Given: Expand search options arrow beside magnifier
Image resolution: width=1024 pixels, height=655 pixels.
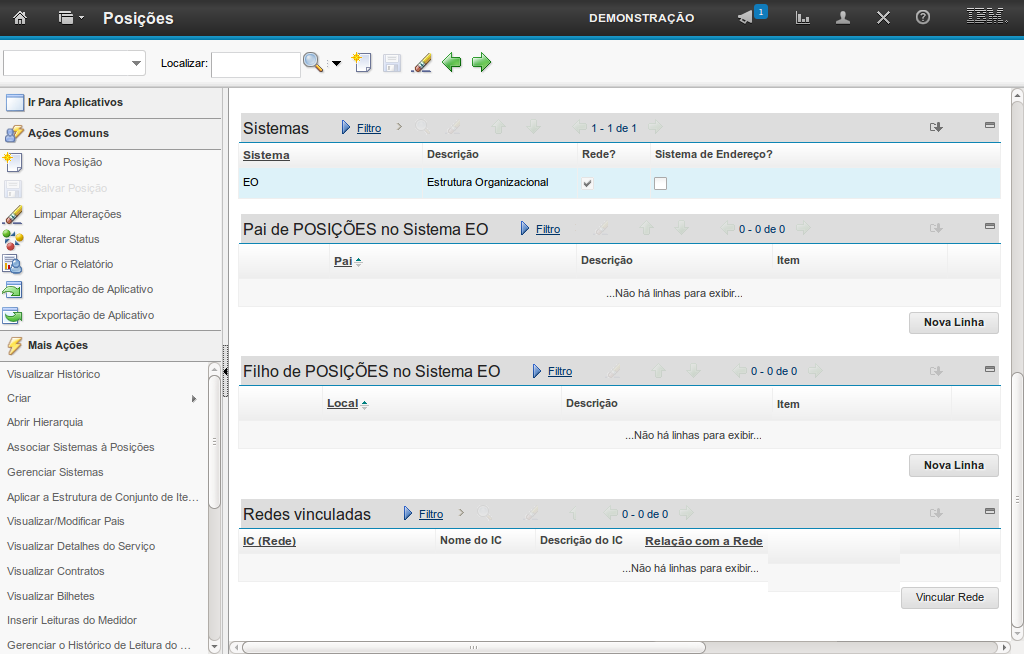Looking at the screenshot, I should (x=336, y=64).
